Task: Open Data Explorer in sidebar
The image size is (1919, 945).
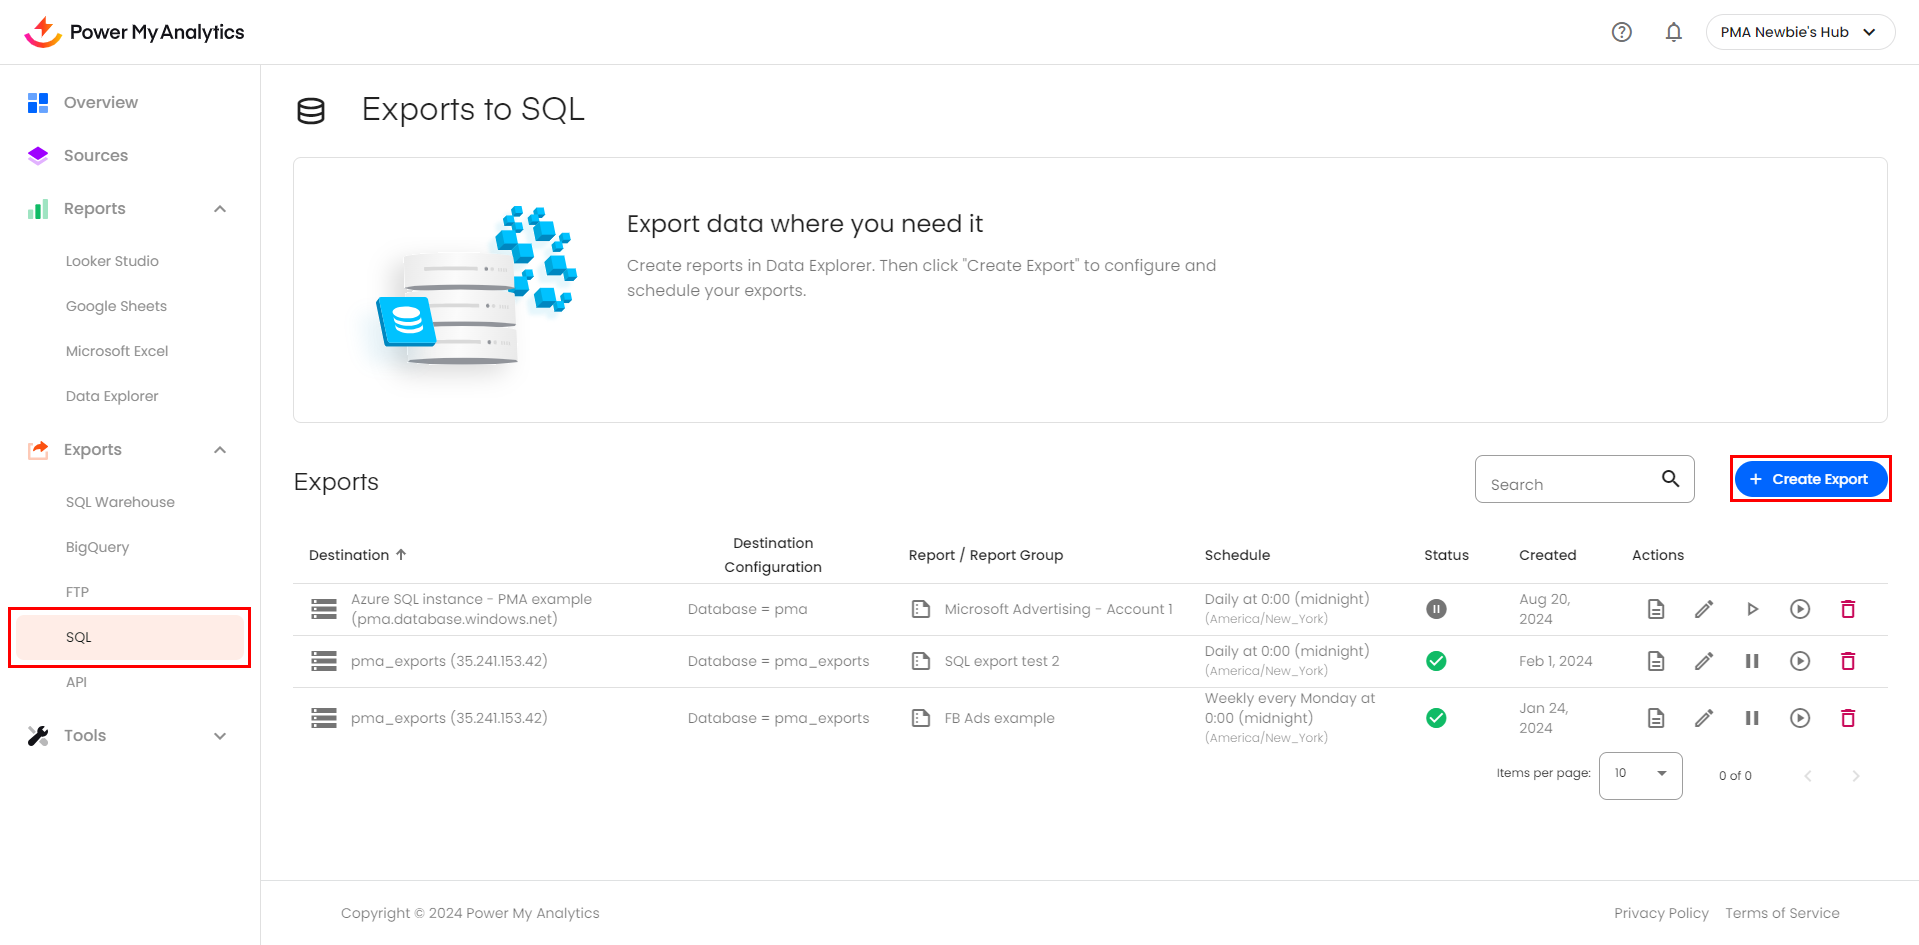Action: pos(112,396)
